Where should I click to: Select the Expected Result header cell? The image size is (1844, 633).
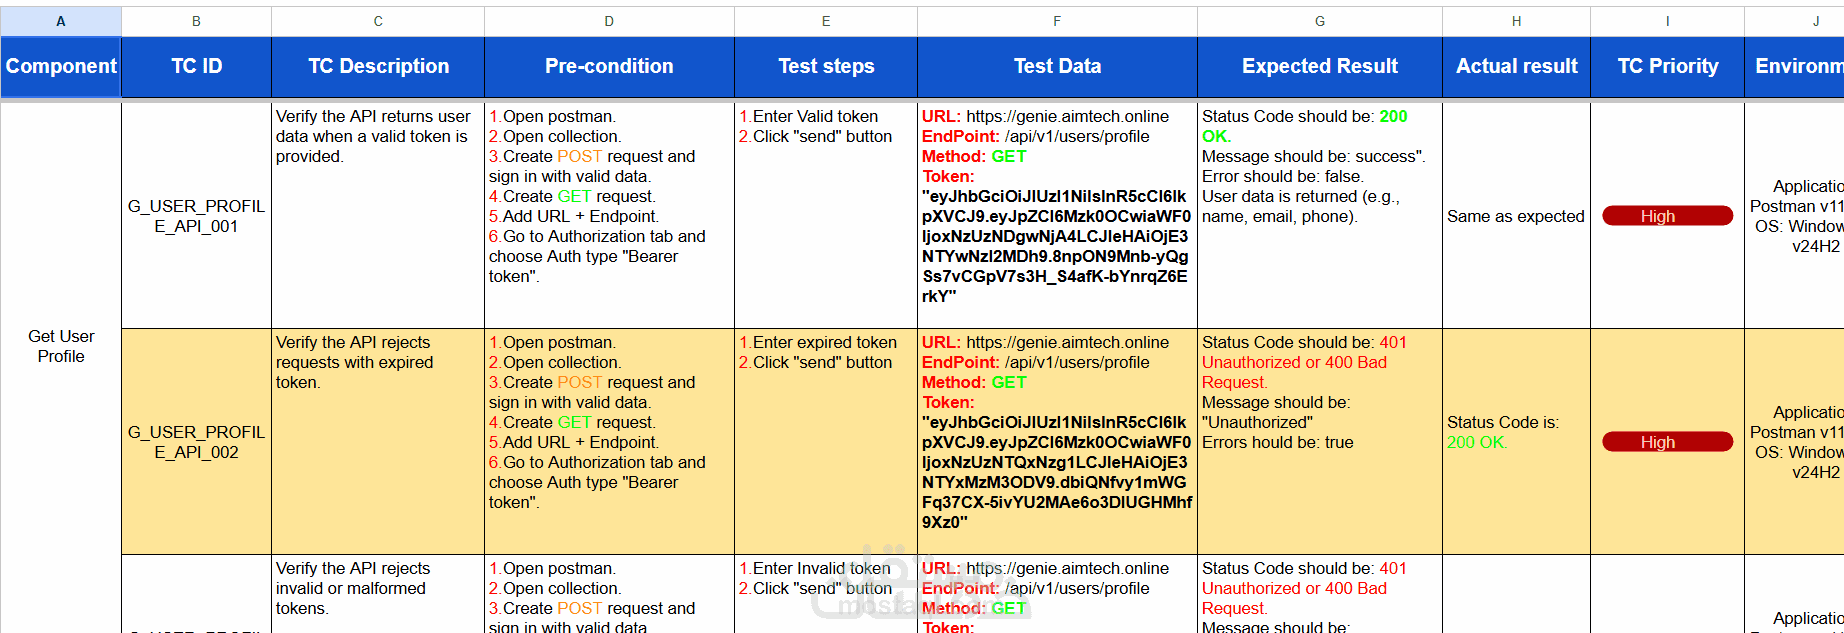click(x=1320, y=66)
